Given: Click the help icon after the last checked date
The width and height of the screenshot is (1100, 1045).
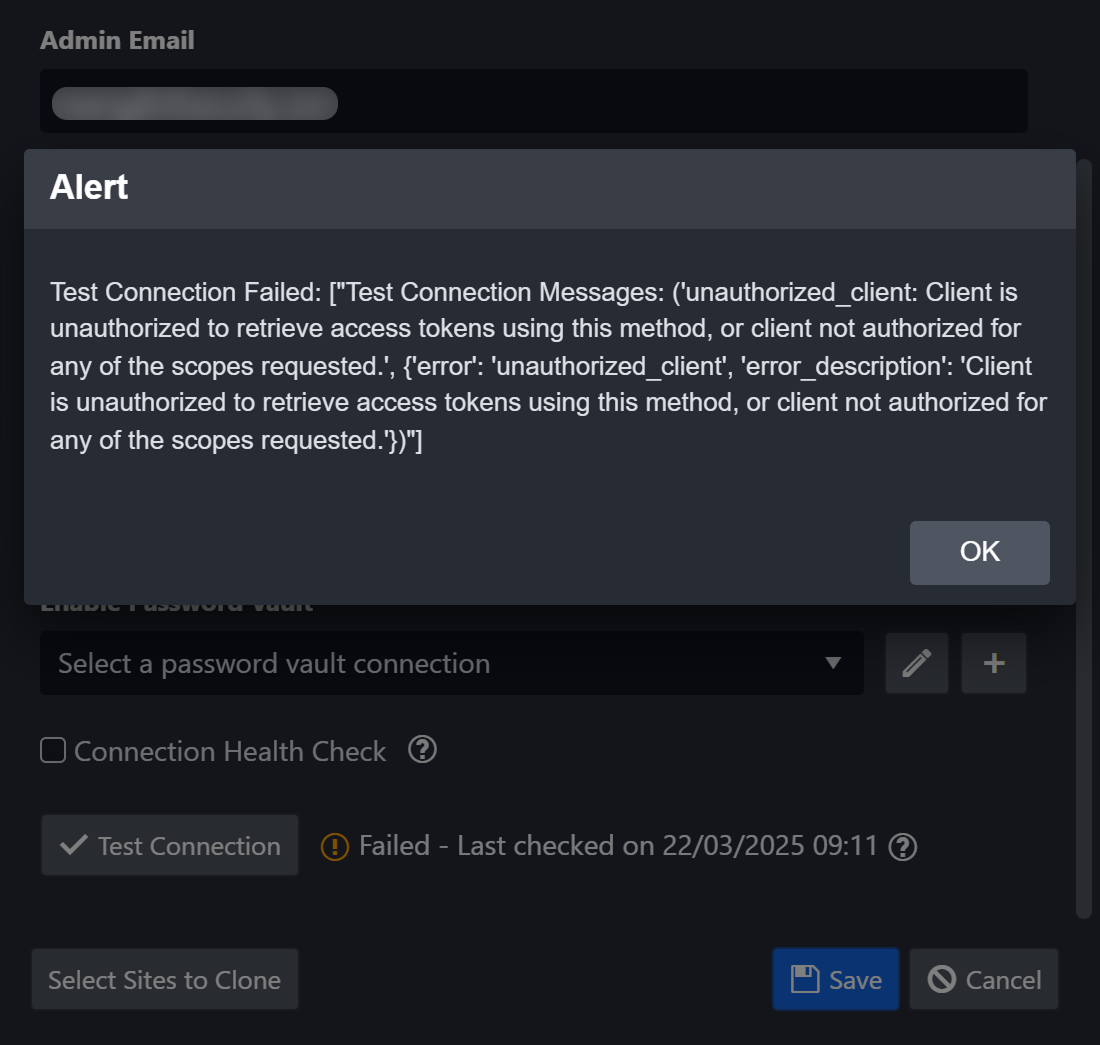Looking at the screenshot, I should click(x=902, y=847).
